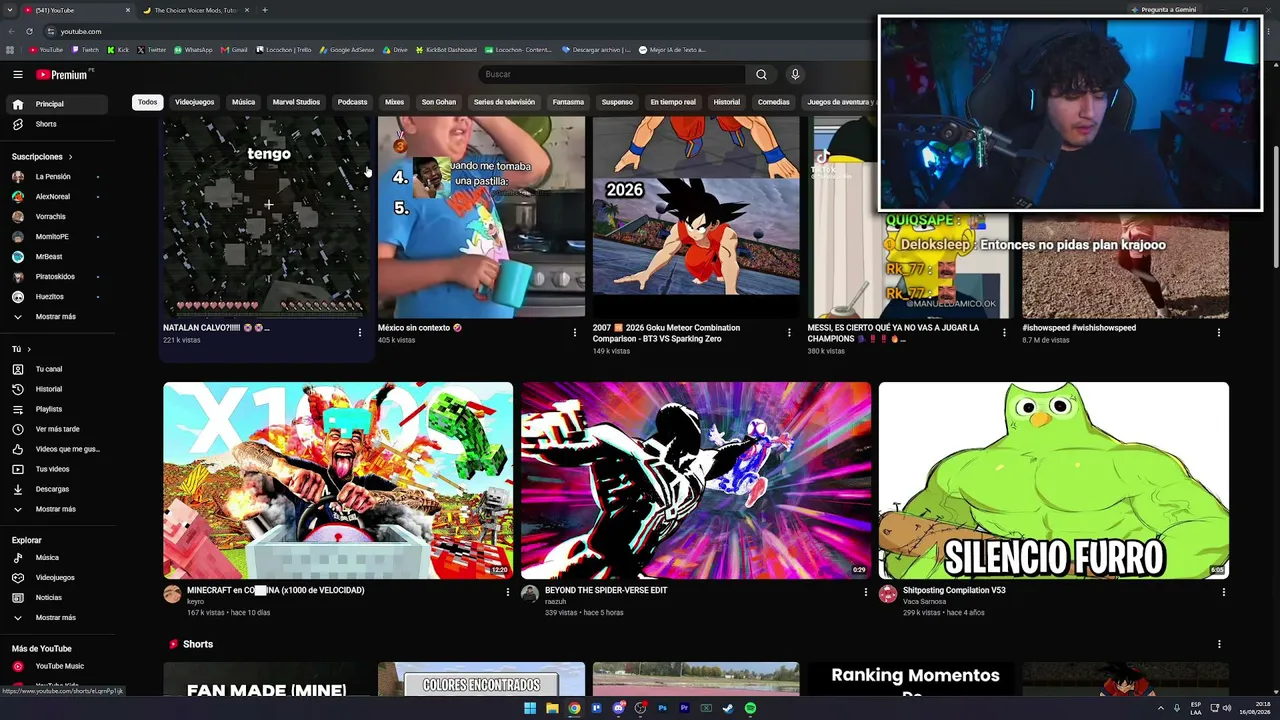The image size is (1280, 720).
Task: Switch to The Choicer Voicer Mods tab
Action: click(x=195, y=10)
